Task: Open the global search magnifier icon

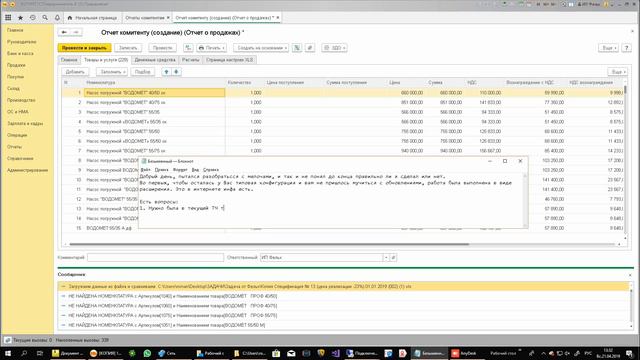Action: click(45, 18)
